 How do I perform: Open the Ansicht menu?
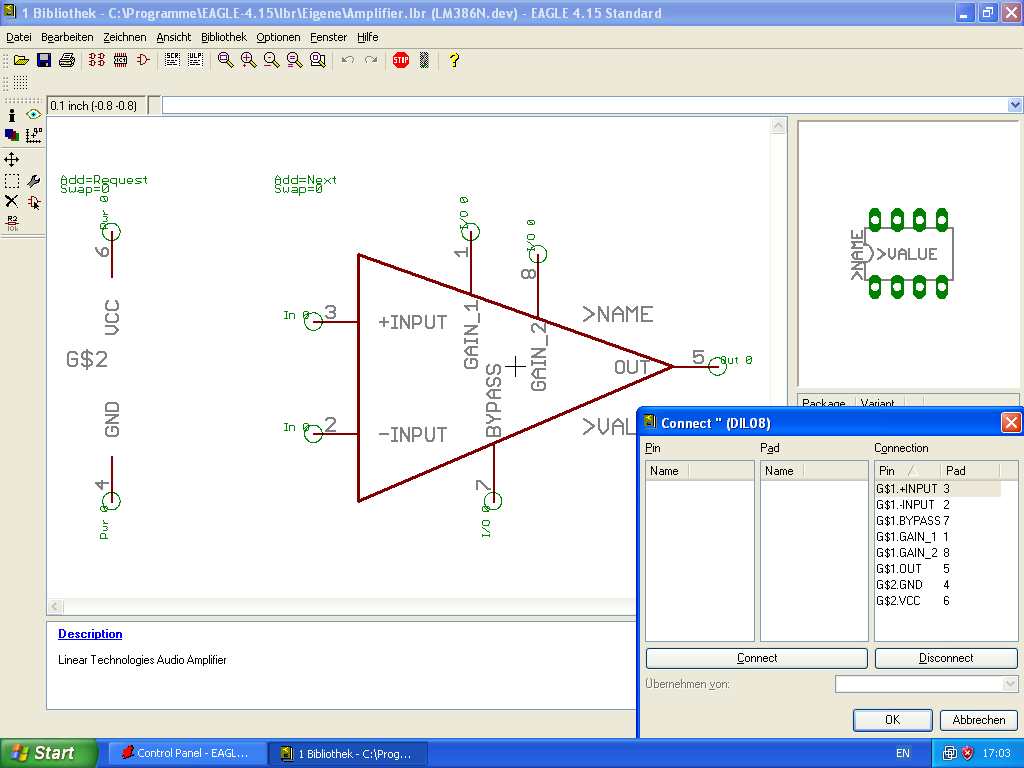(174, 37)
